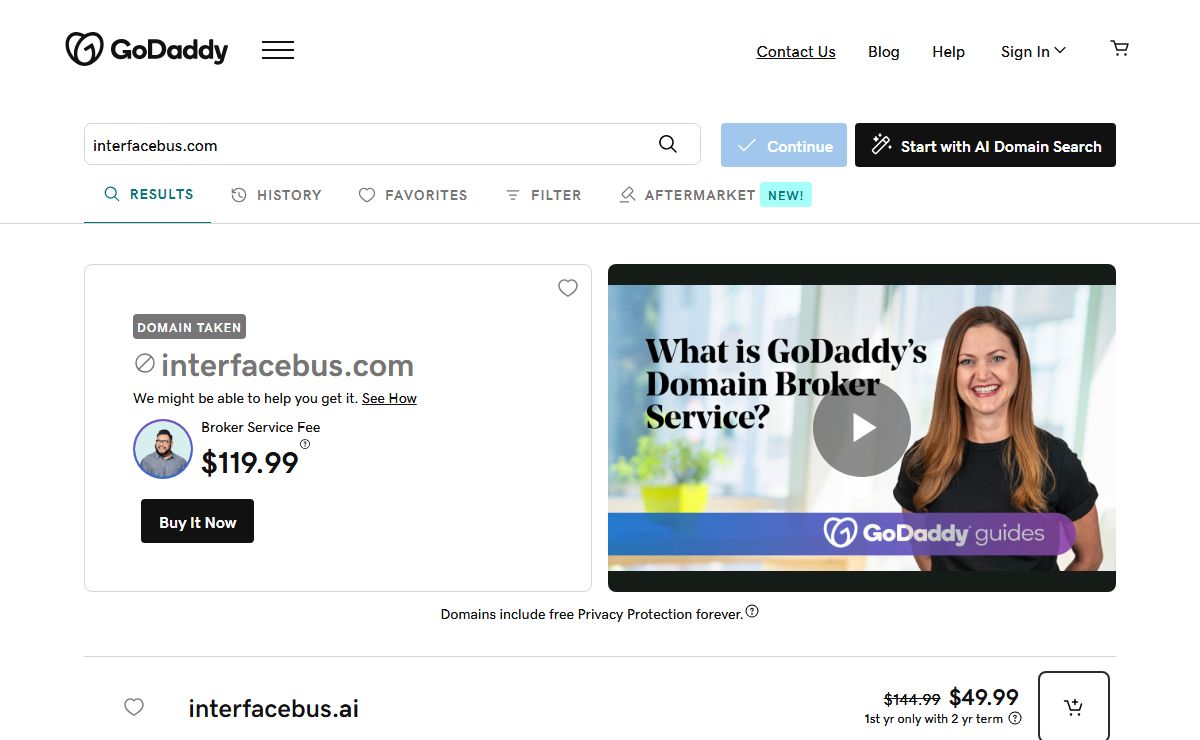Click the info icon next to $119.99
This screenshot has width=1200, height=740.
305,444
